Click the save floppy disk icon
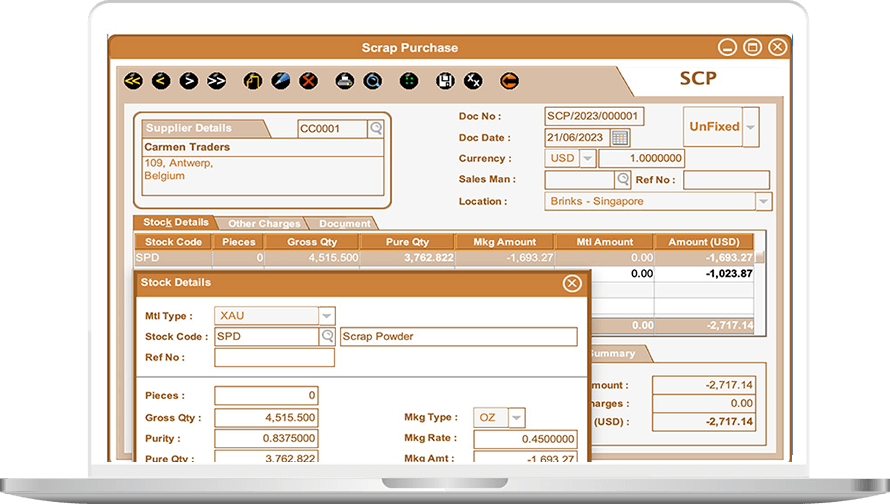 click(x=446, y=81)
